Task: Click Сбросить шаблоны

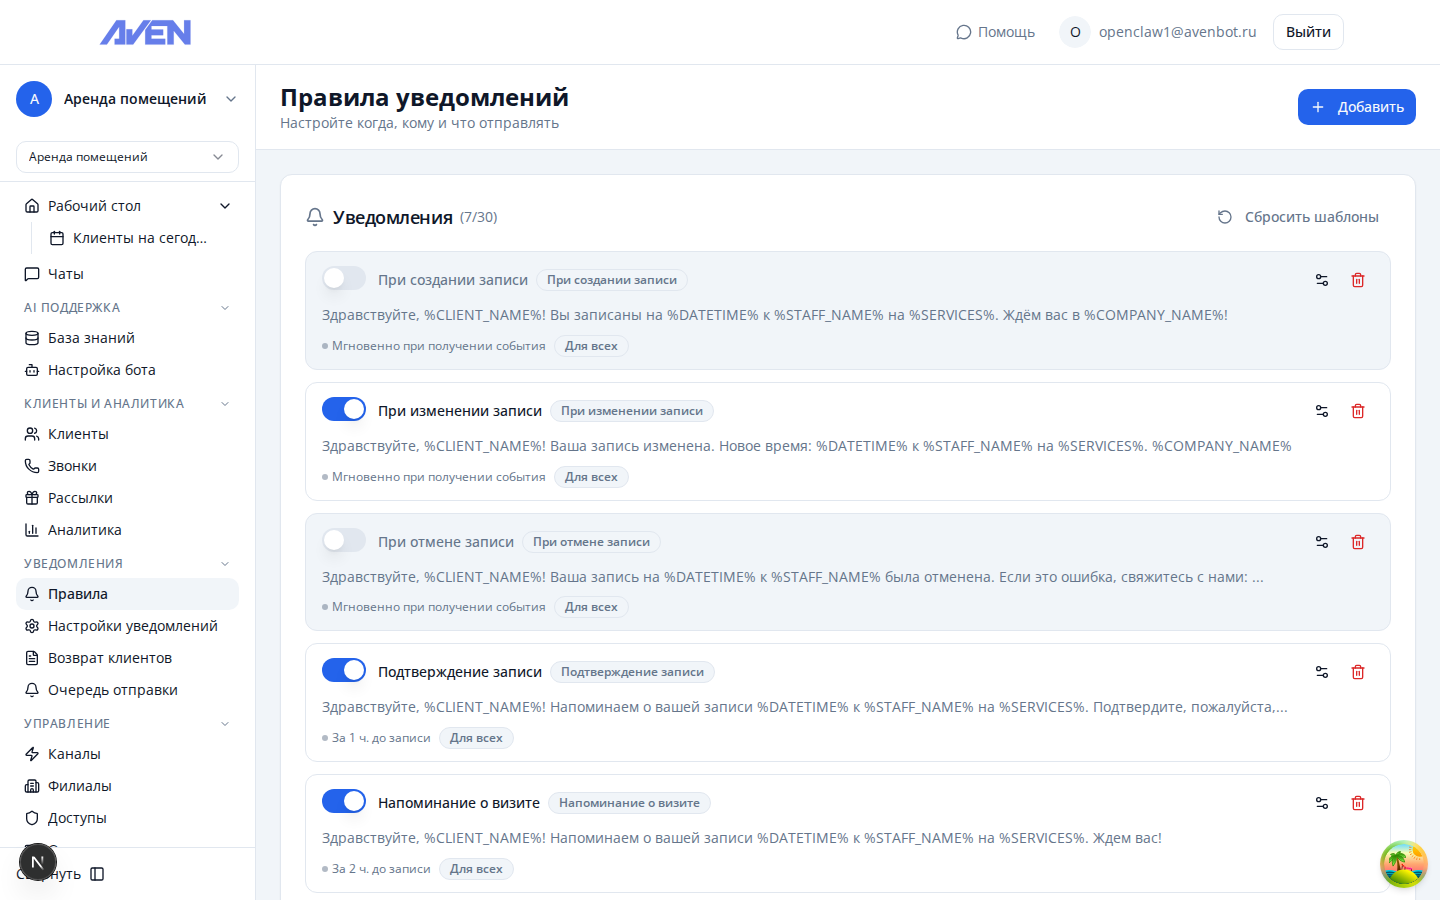Action: pyautogui.click(x=1311, y=216)
